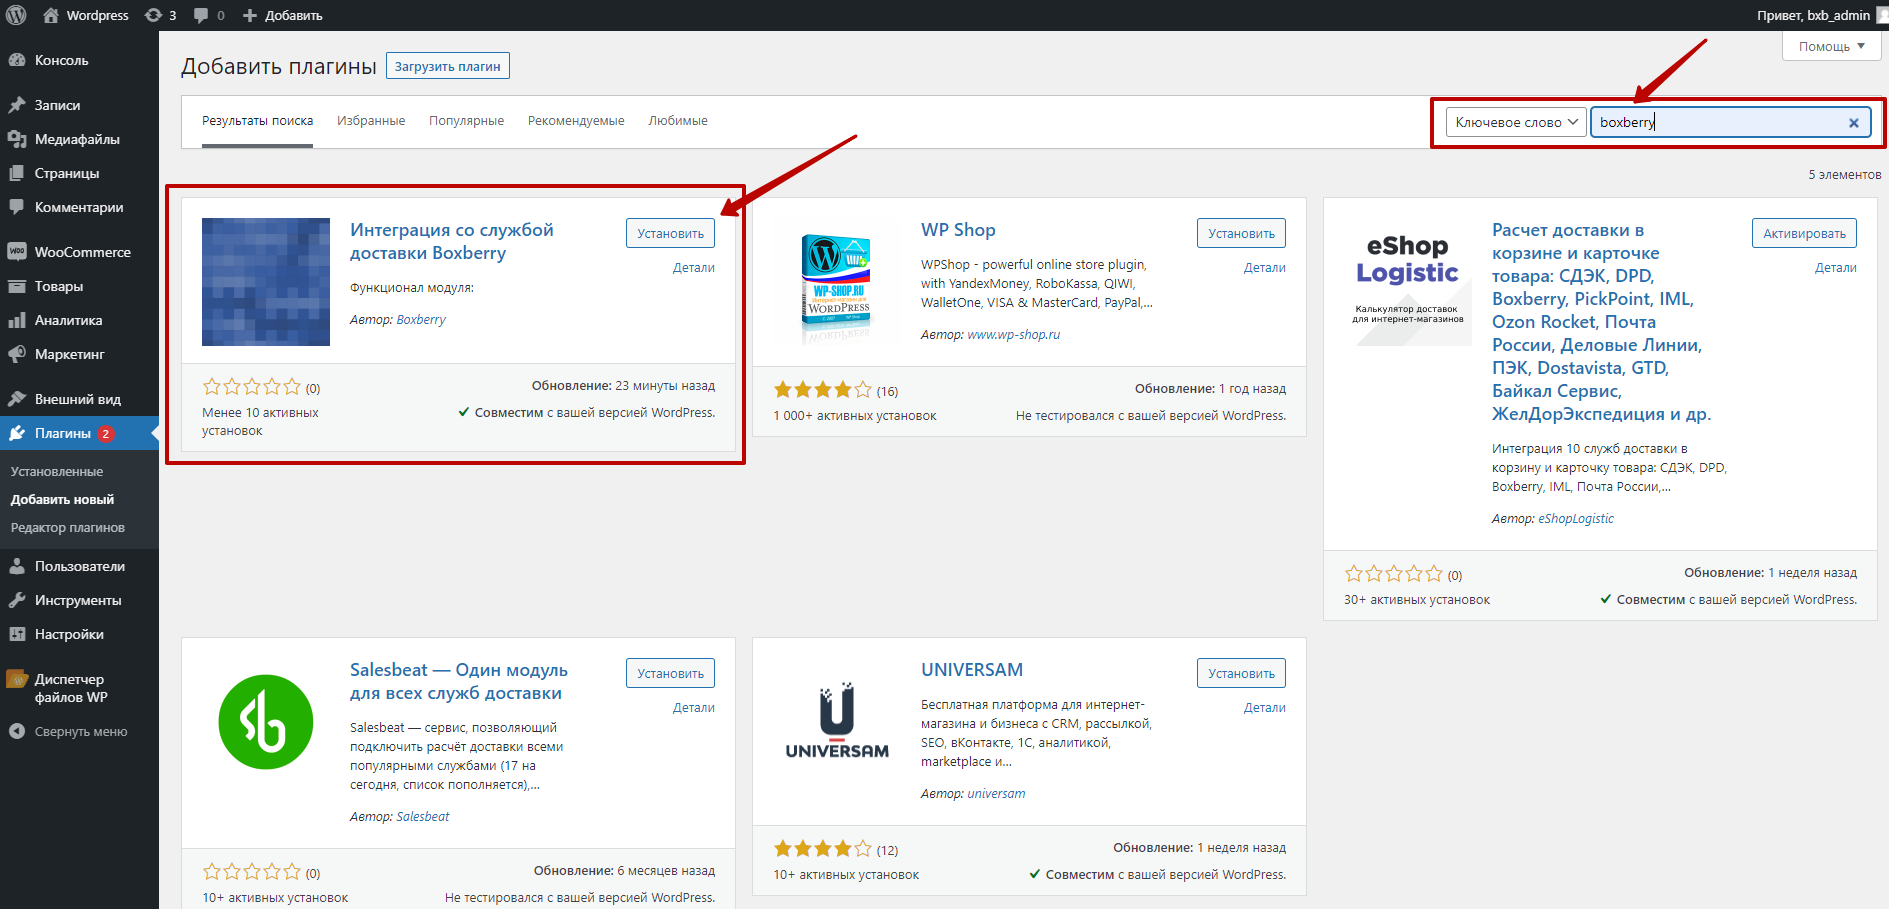Screen dimensions: 1889x909
Task: Focus the plugin search field containing boxberry
Action: pos(1730,122)
